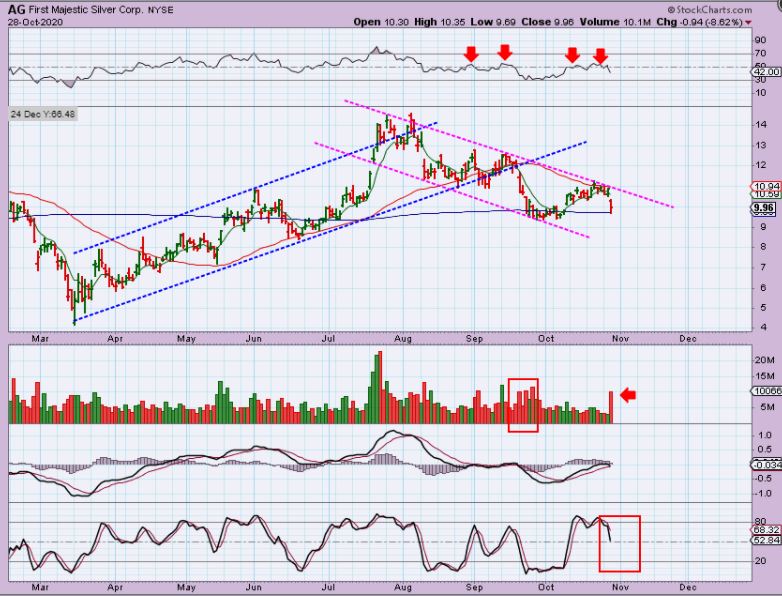Click Nov on the price panel axis
The width and height of the screenshot is (782, 596).
tap(620, 339)
